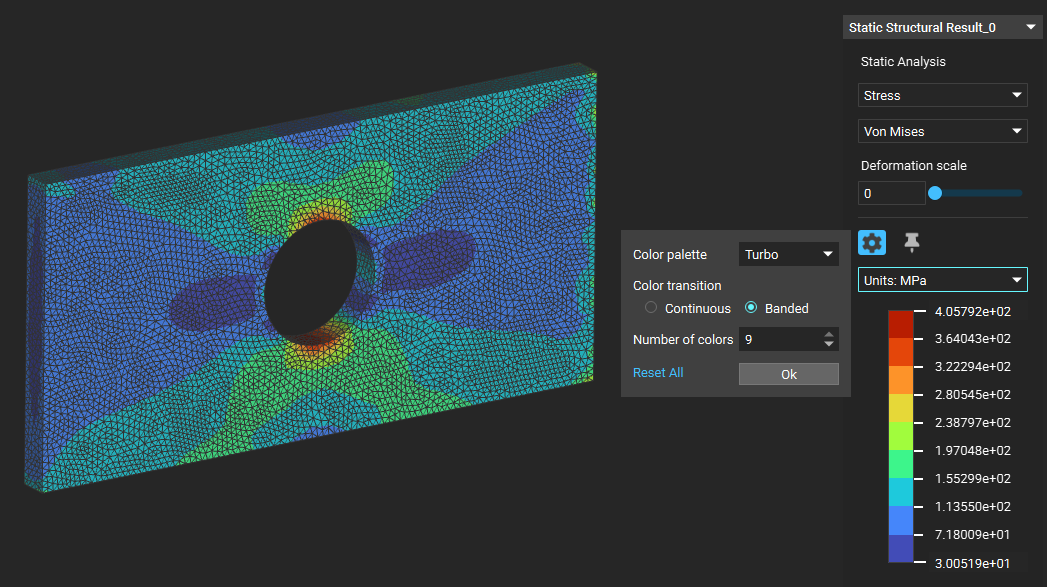This screenshot has width=1047, height=587.
Task: Click the Reset All link
Action: click(x=658, y=373)
